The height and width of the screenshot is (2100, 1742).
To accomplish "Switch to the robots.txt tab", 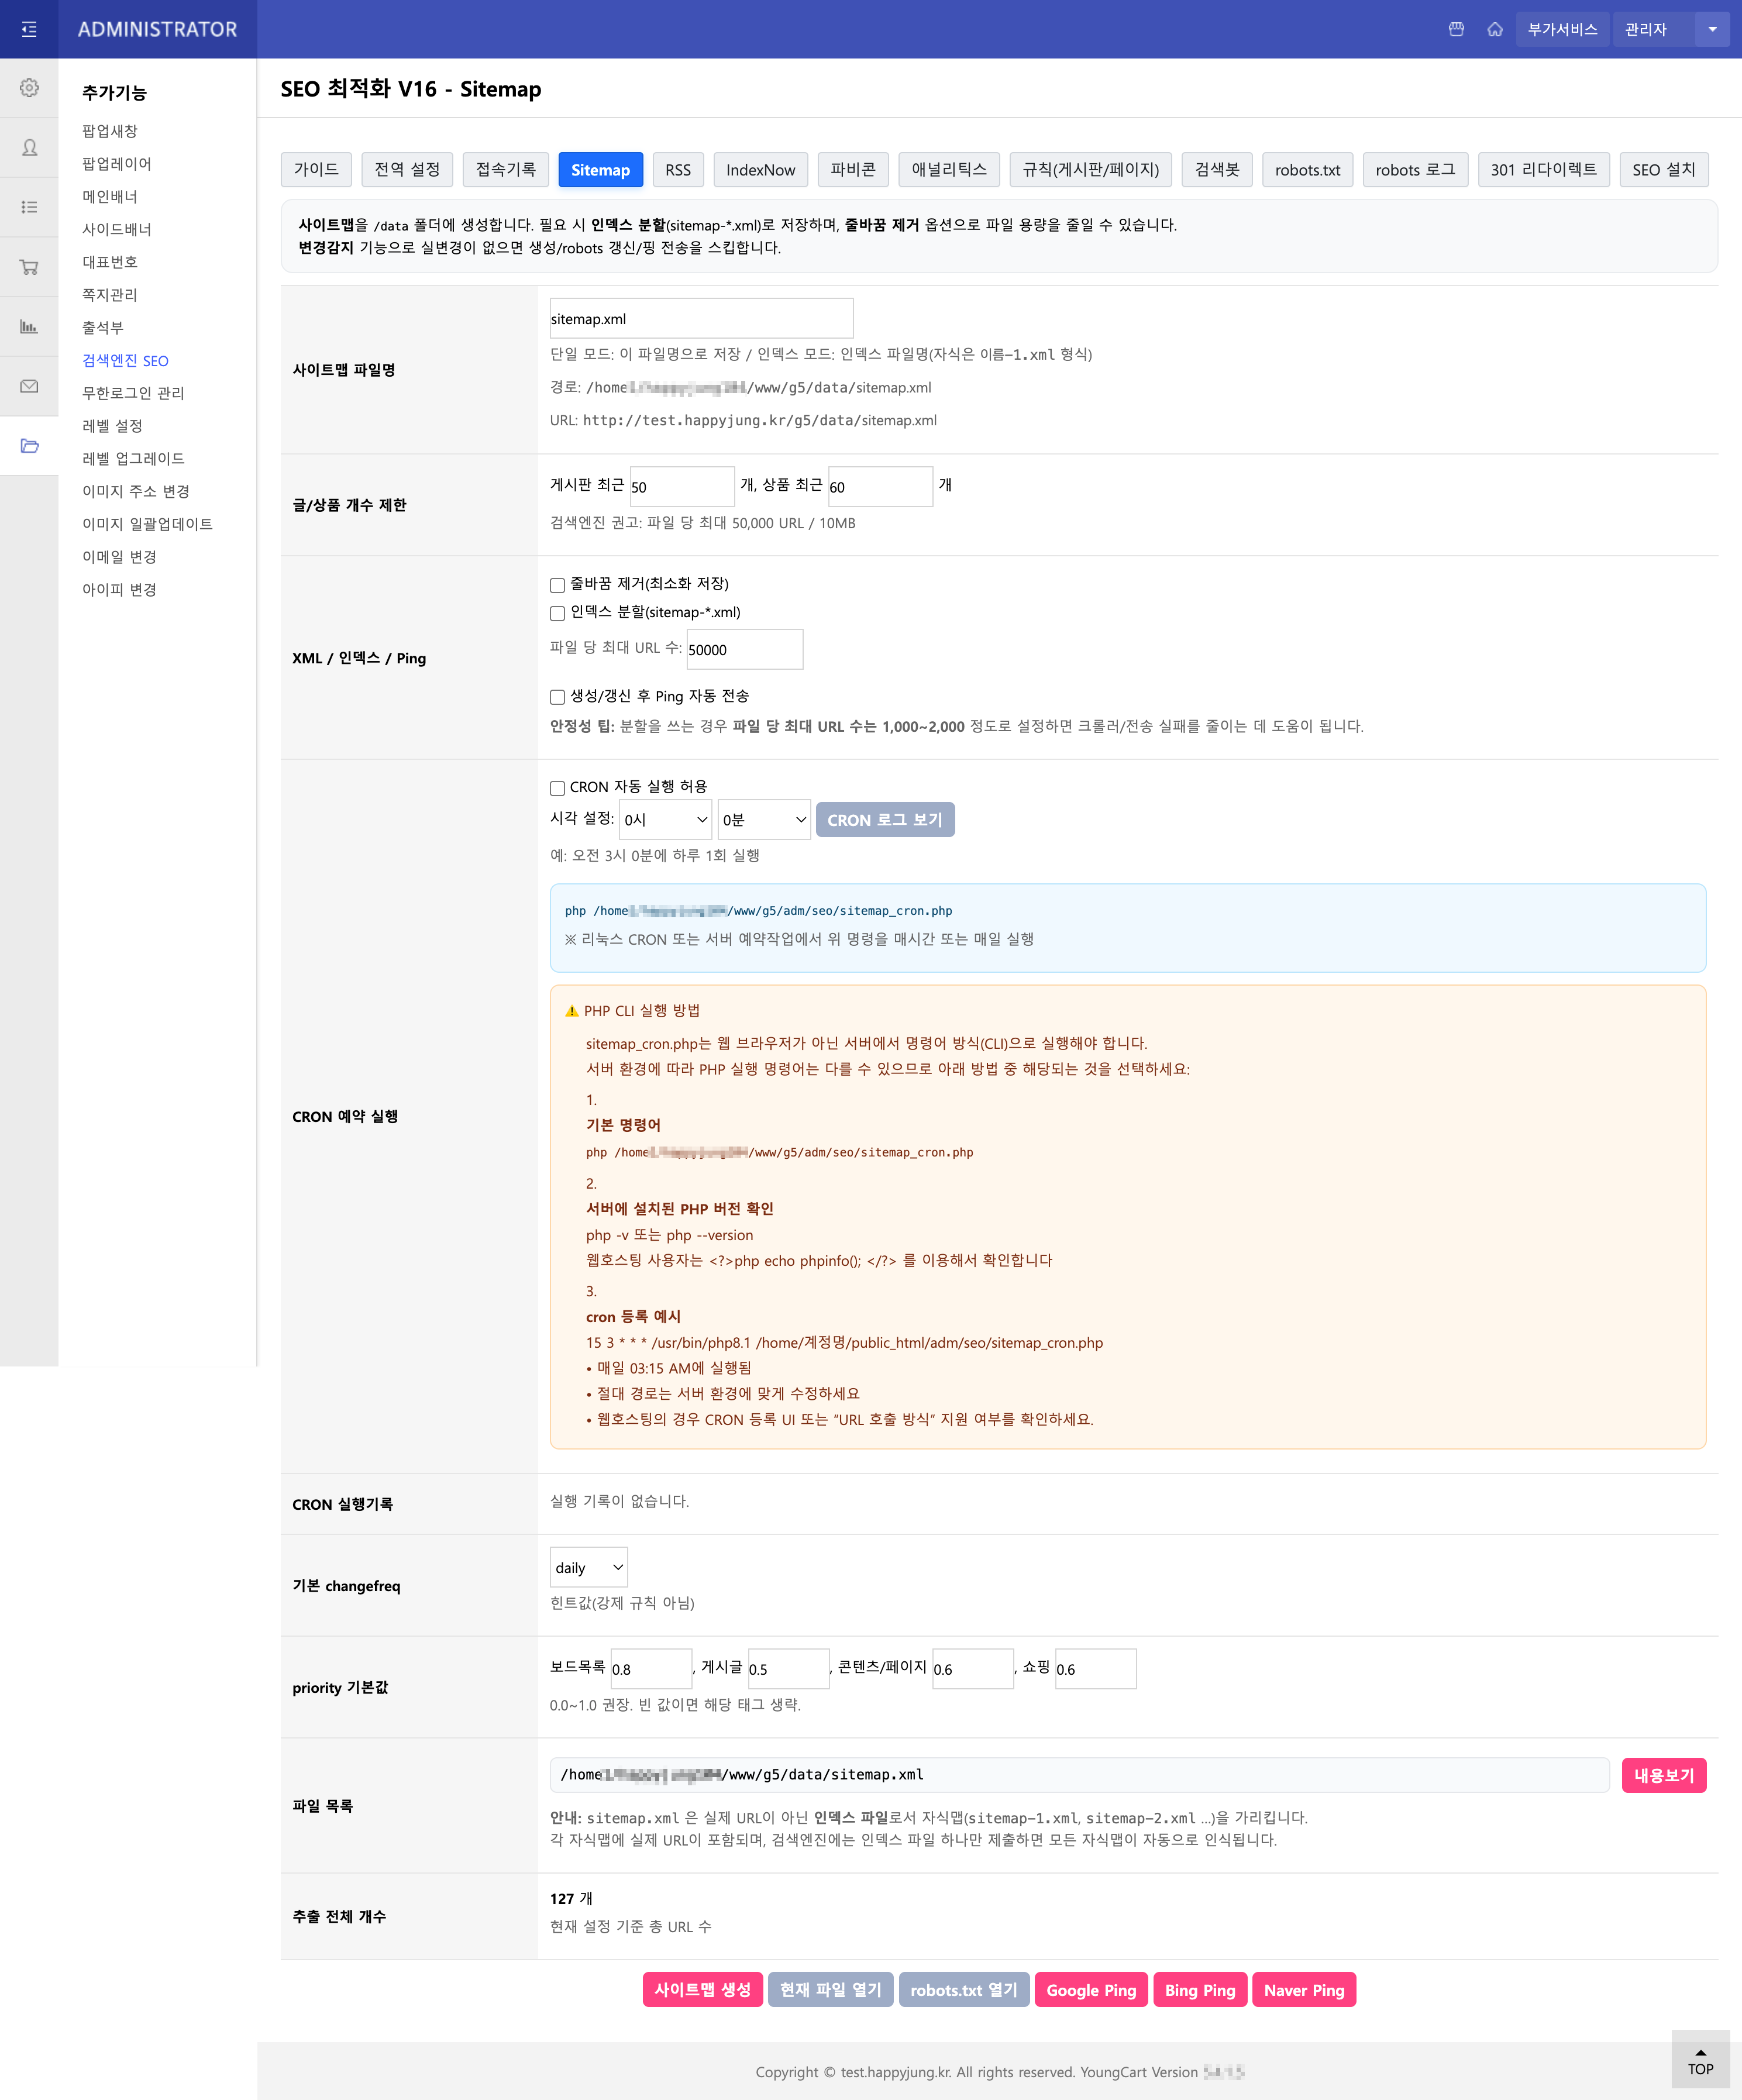I will point(1306,170).
